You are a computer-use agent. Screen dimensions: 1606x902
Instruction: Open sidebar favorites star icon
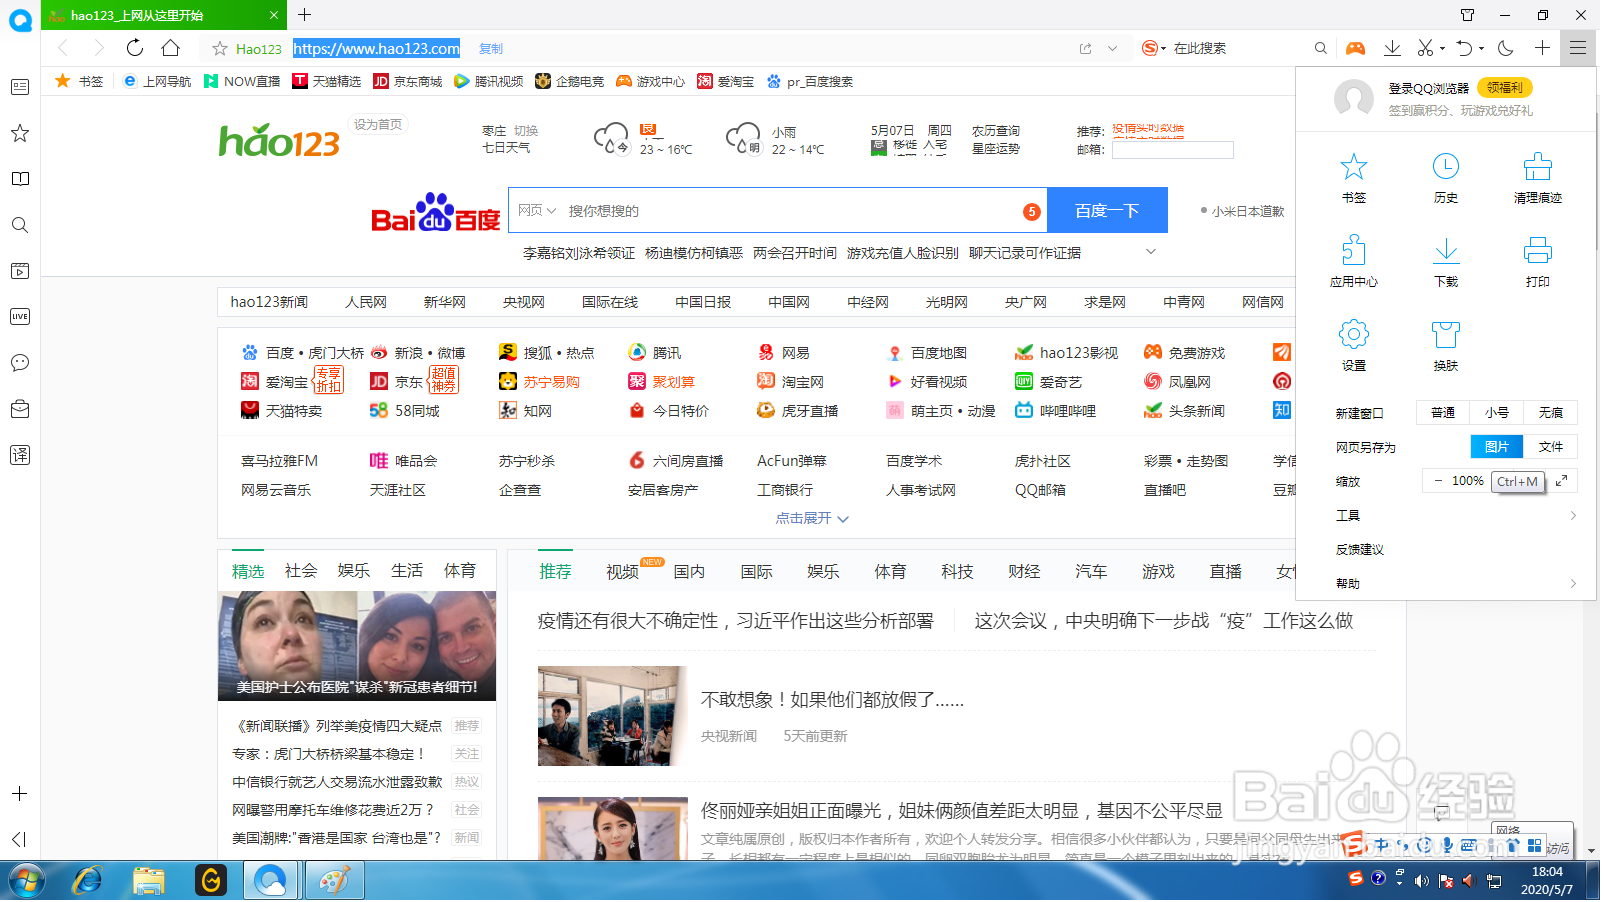click(20, 133)
